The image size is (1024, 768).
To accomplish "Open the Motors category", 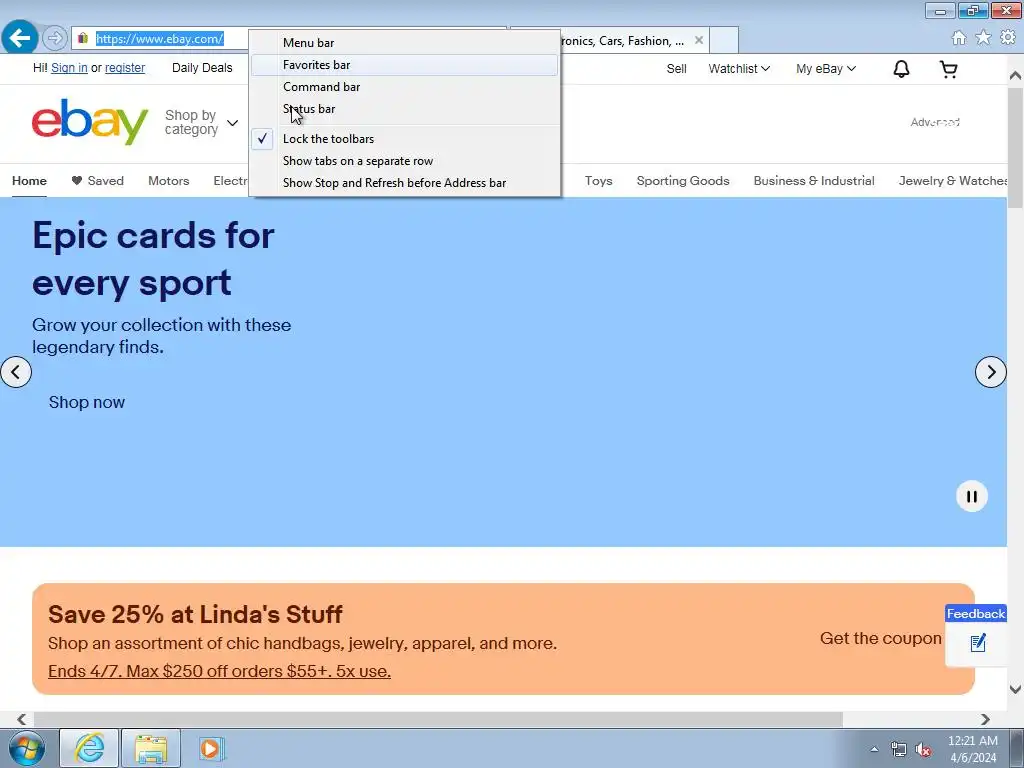I will (168, 181).
